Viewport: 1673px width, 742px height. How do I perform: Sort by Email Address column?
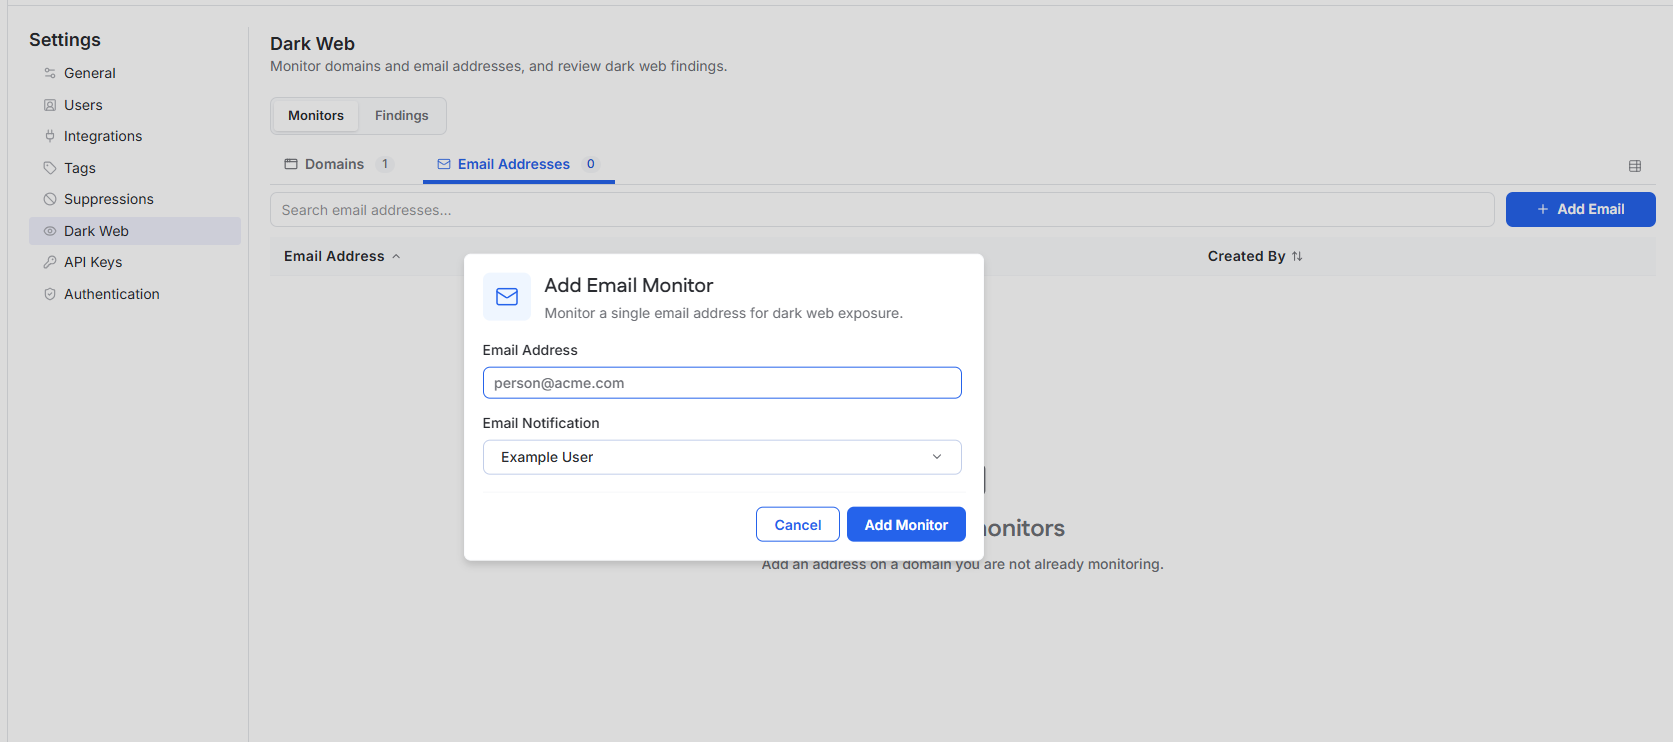pyautogui.click(x=342, y=256)
